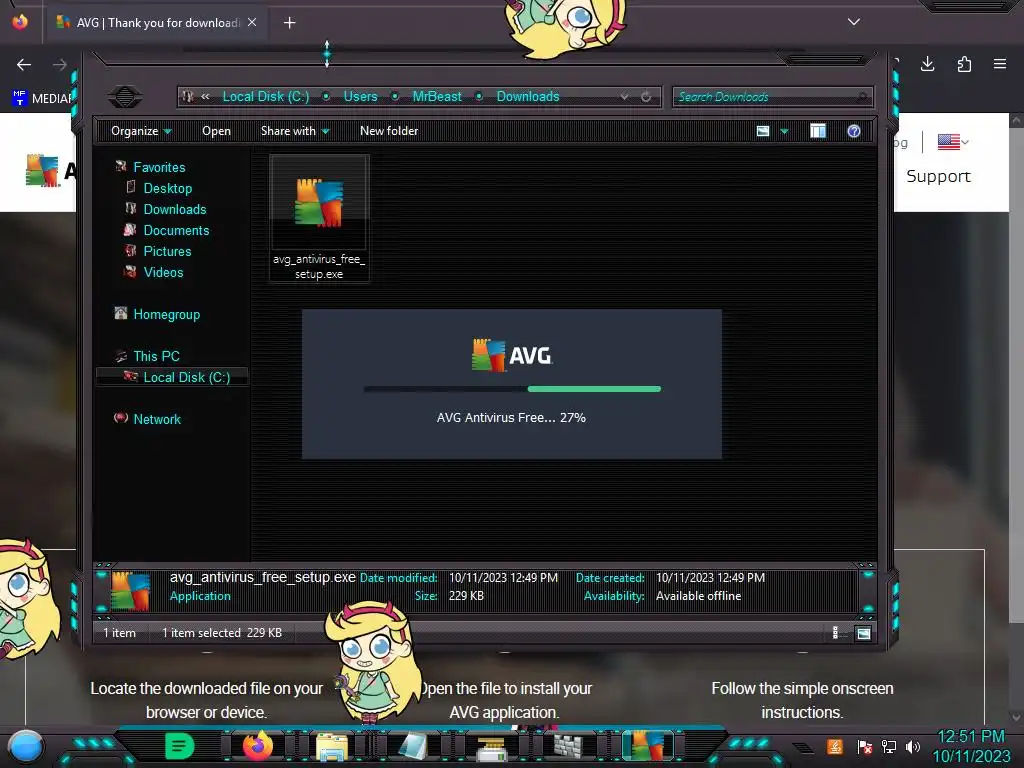Open language flag dropdown on AVG page
The width and height of the screenshot is (1024, 768).
[953, 142]
